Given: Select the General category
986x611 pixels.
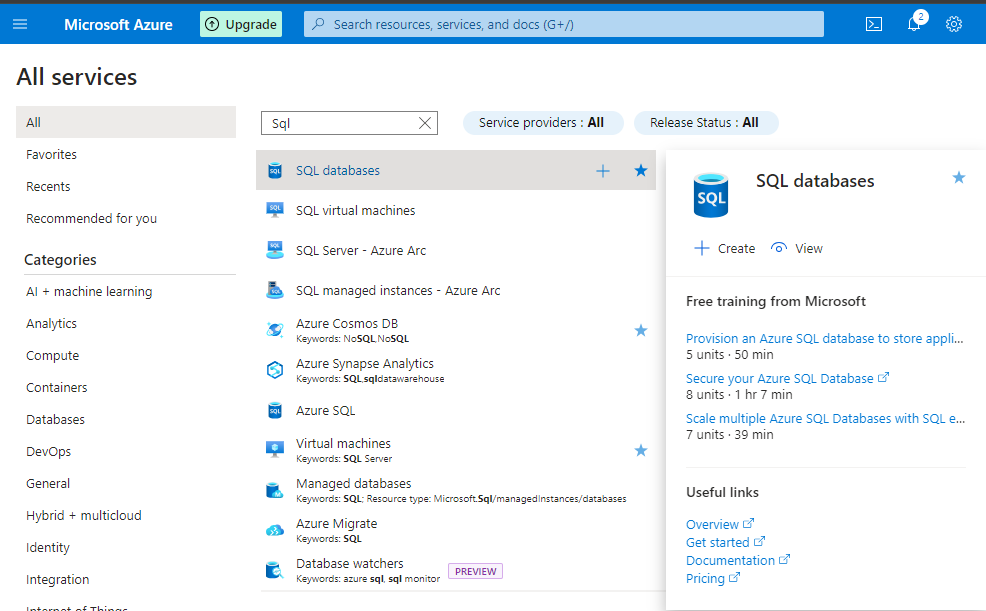Looking at the screenshot, I should 48,484.
